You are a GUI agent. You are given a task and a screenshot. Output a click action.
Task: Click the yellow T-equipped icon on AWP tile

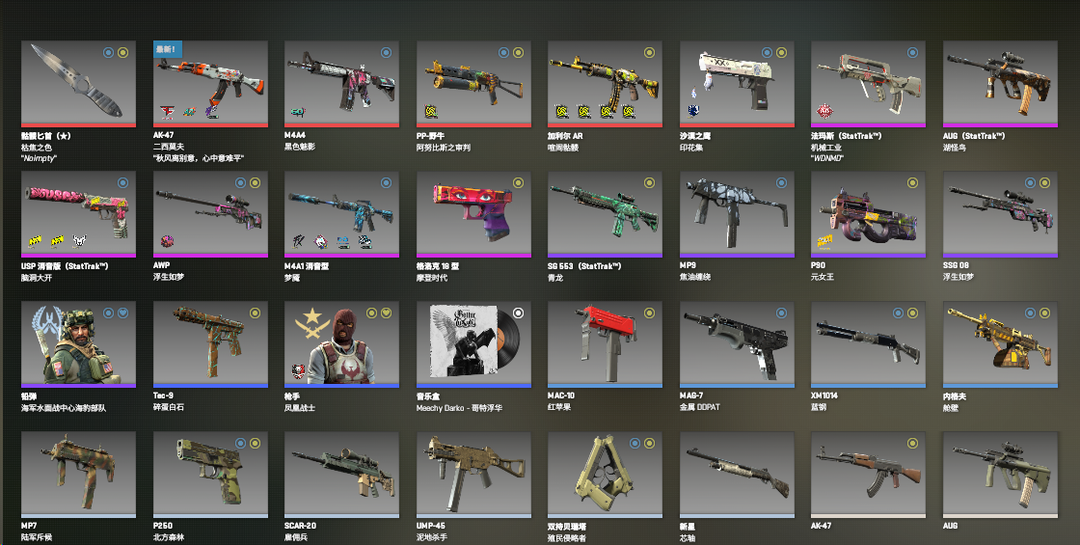click(255, 183)
